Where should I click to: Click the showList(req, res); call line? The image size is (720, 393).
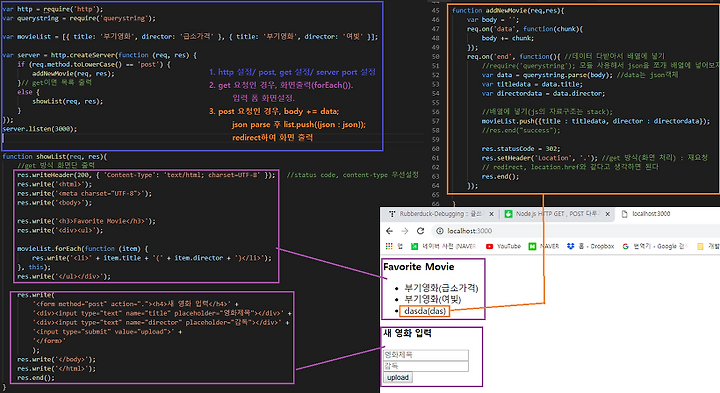click(x=68, y=101)
